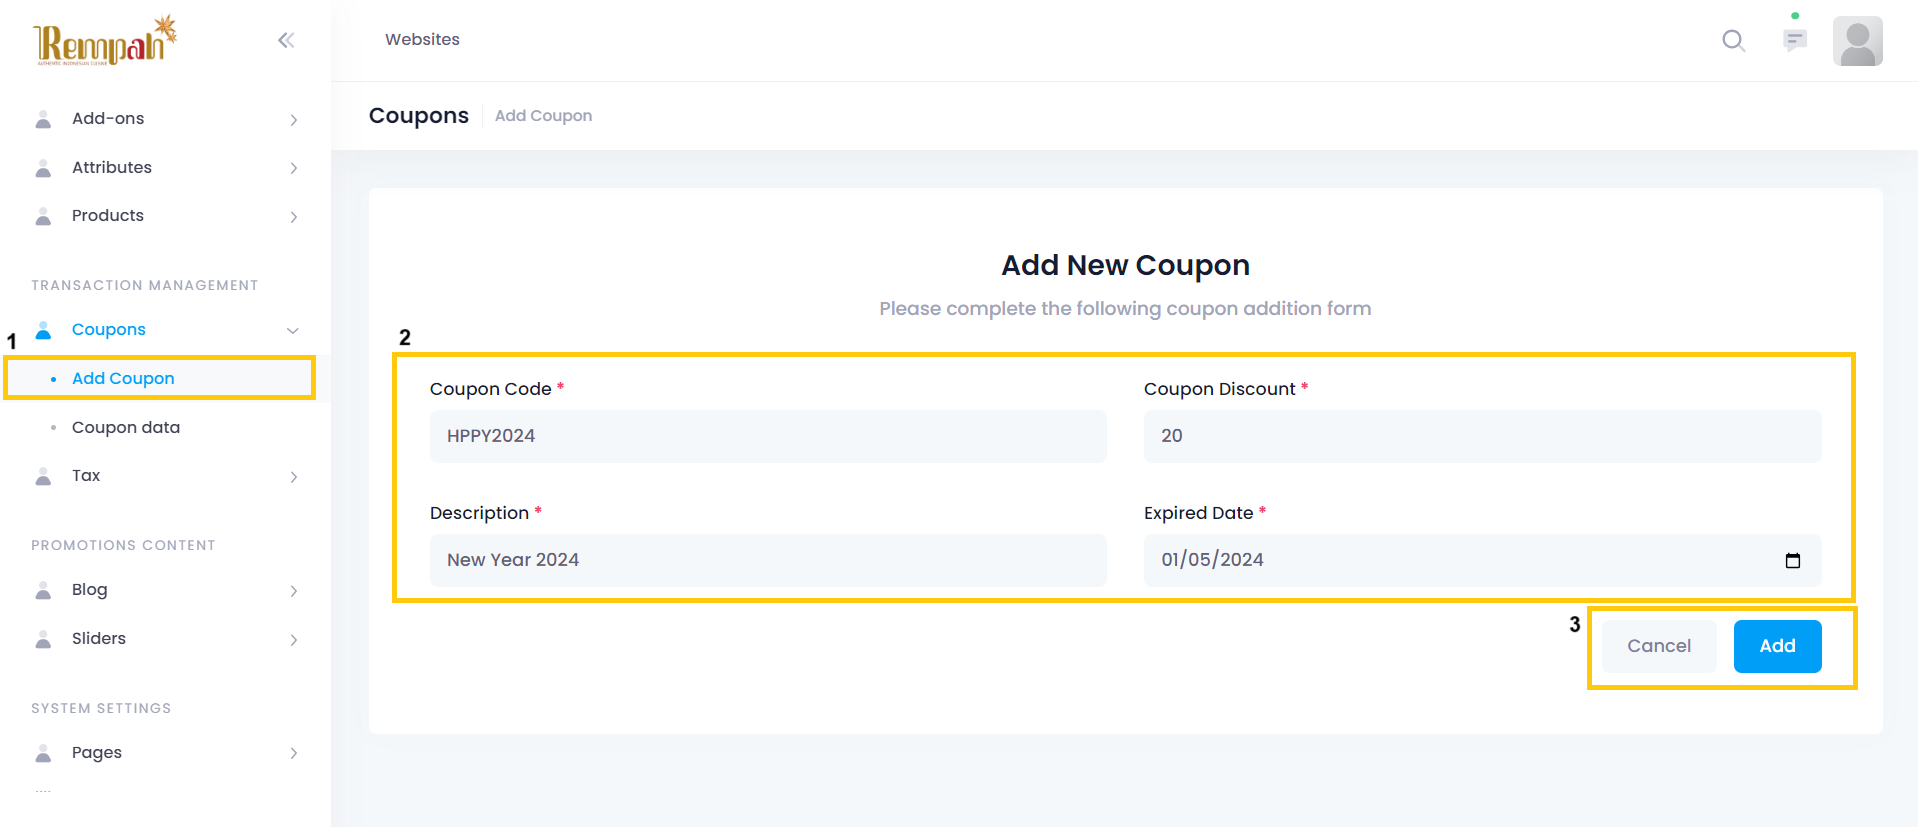
Task: Click the Add-ons sidebar icon
Action: pos(43,119)
